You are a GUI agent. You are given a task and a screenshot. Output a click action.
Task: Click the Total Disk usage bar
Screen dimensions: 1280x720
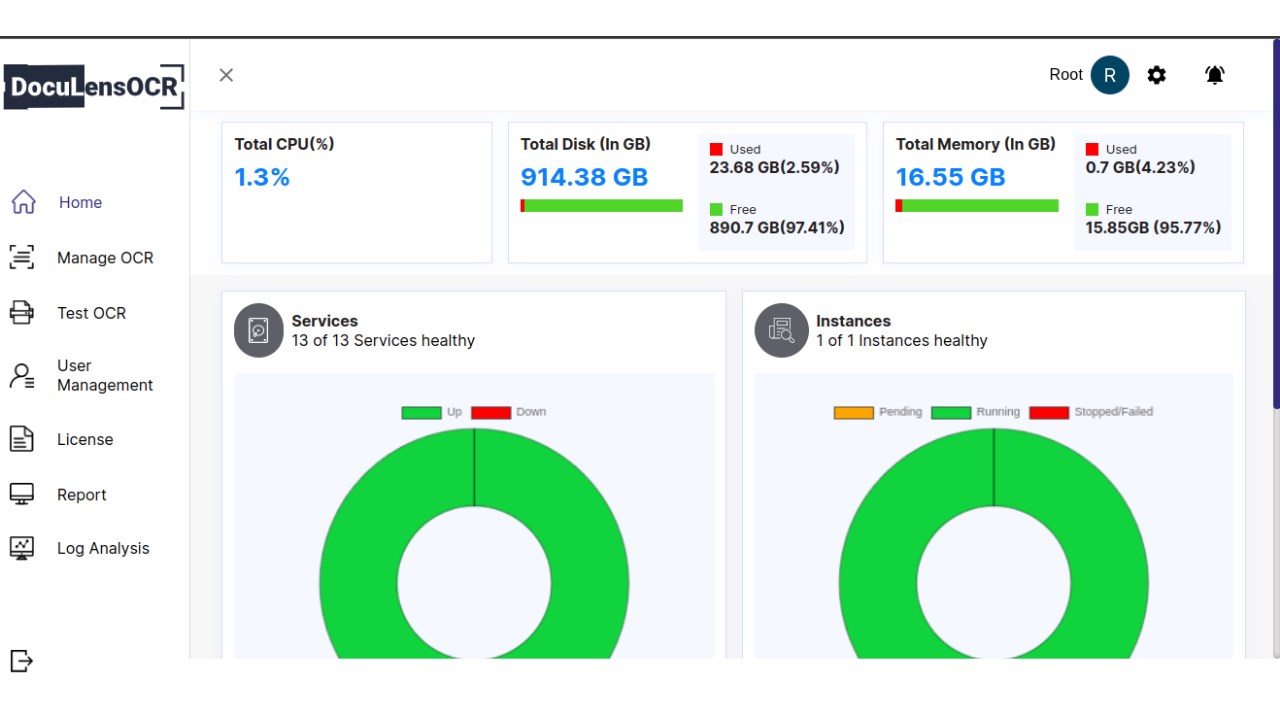[601, 205]
